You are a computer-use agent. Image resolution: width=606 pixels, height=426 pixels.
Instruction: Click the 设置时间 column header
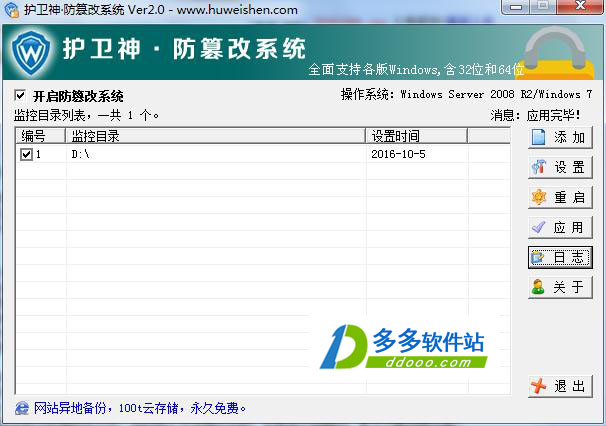pyautogui.click(x=416, y=136)
